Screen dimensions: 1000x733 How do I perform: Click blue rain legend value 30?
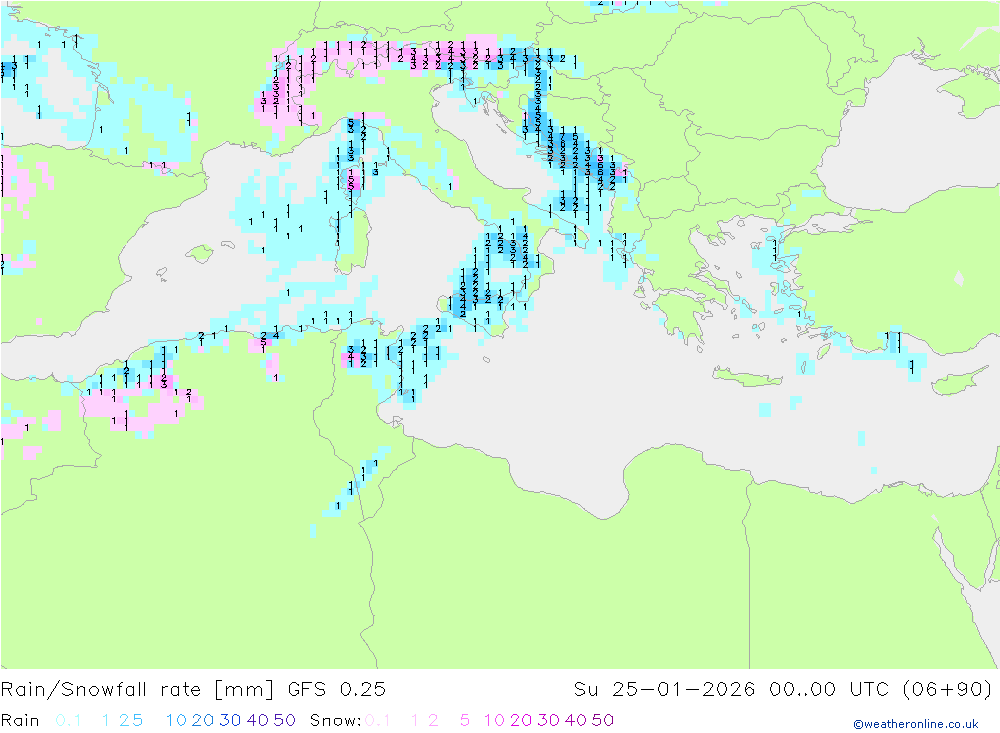(230, 720)
